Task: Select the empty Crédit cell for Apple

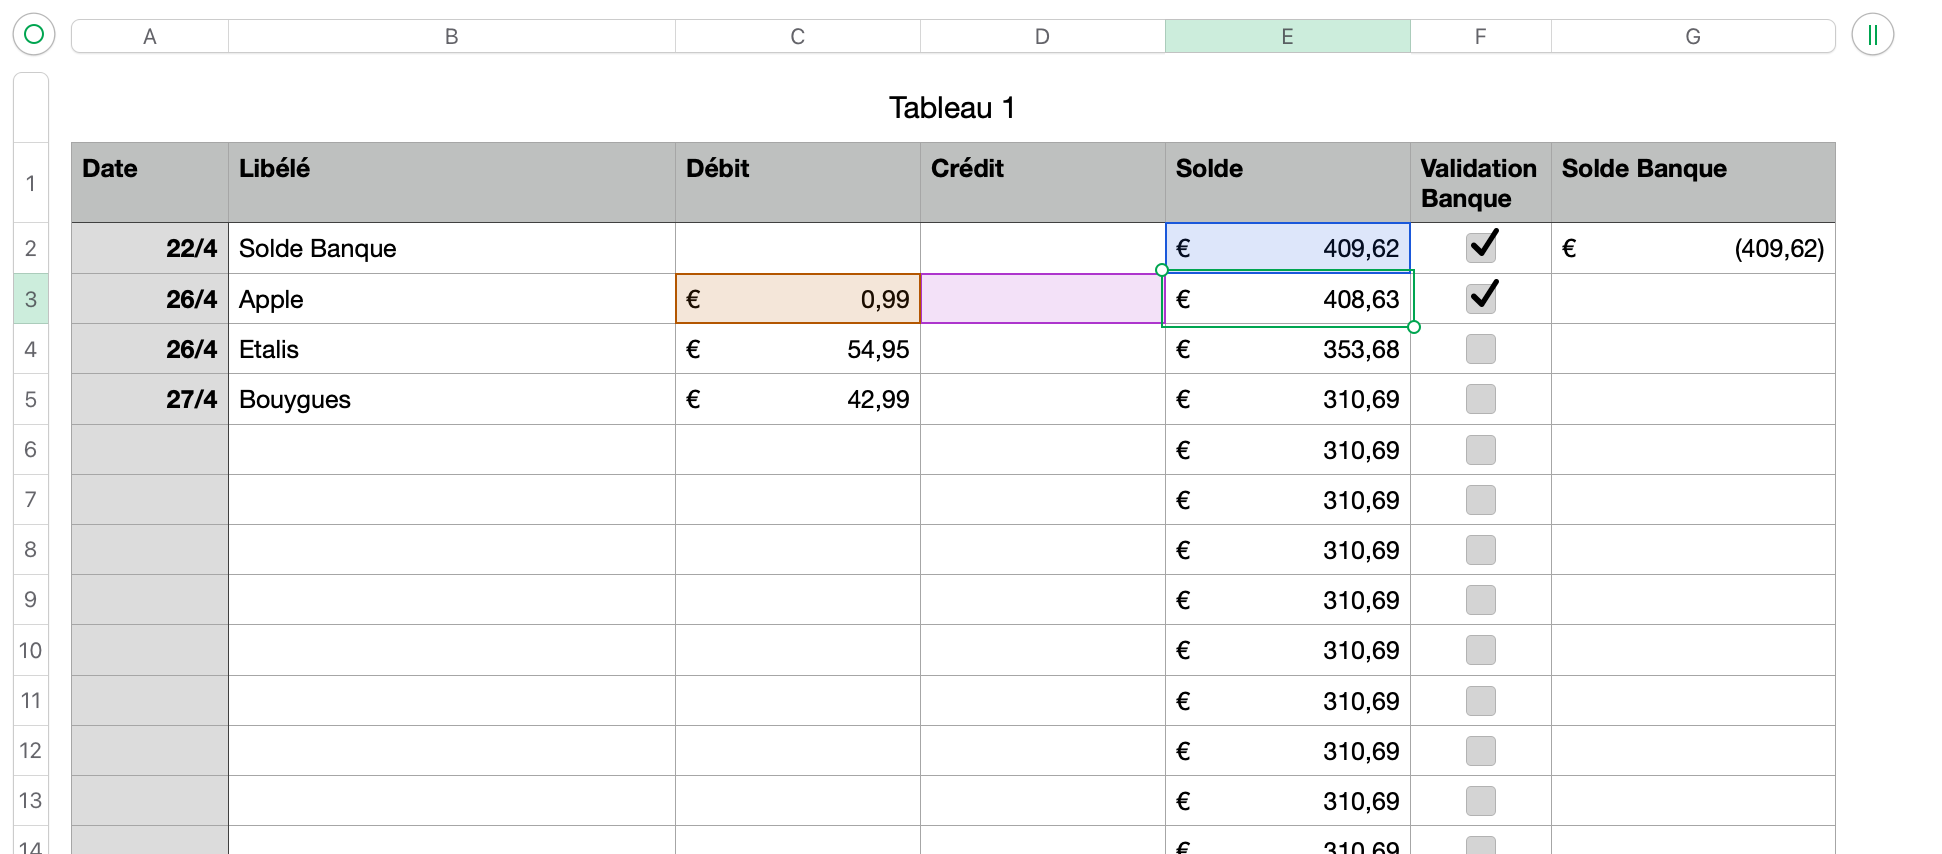Action: pyautogui.click(x=1041, y=299)
